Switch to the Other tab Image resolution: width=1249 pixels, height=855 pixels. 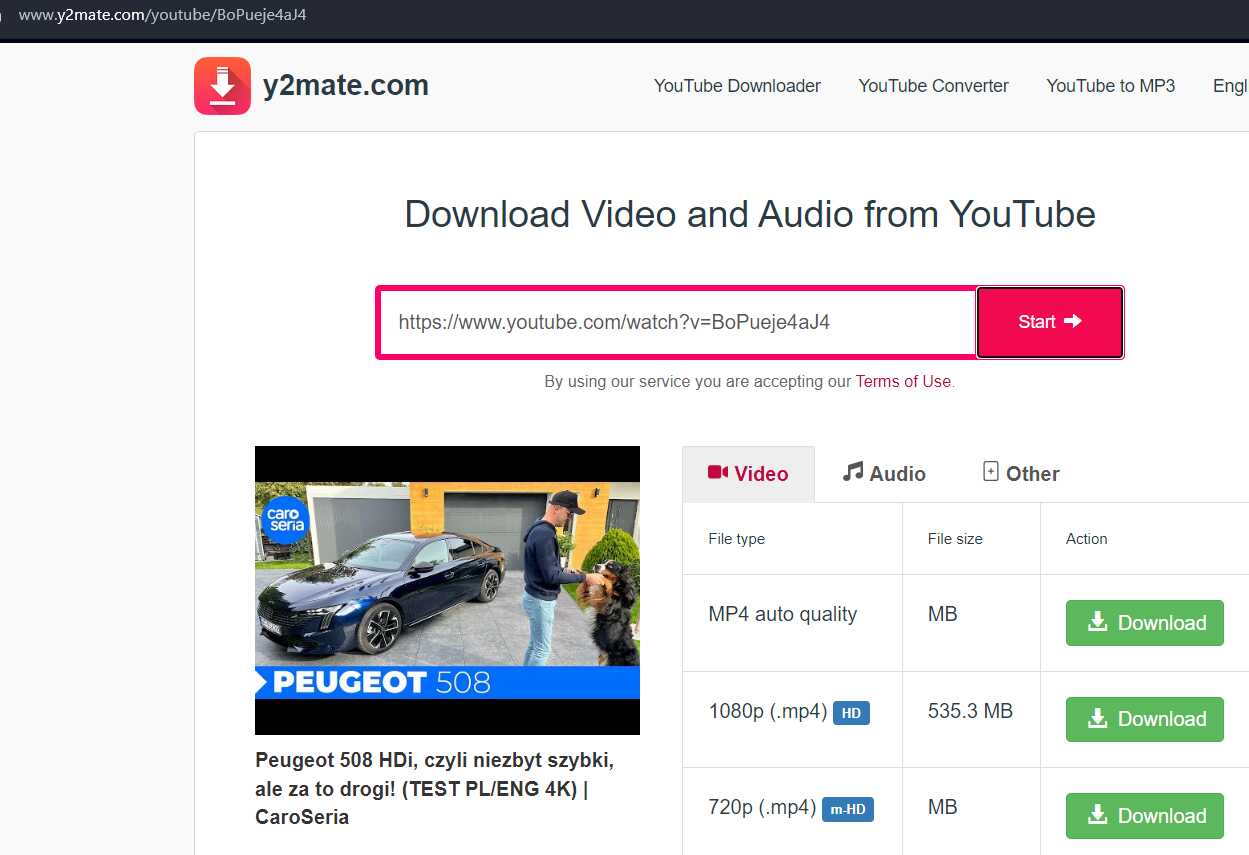coord(1021,474)
